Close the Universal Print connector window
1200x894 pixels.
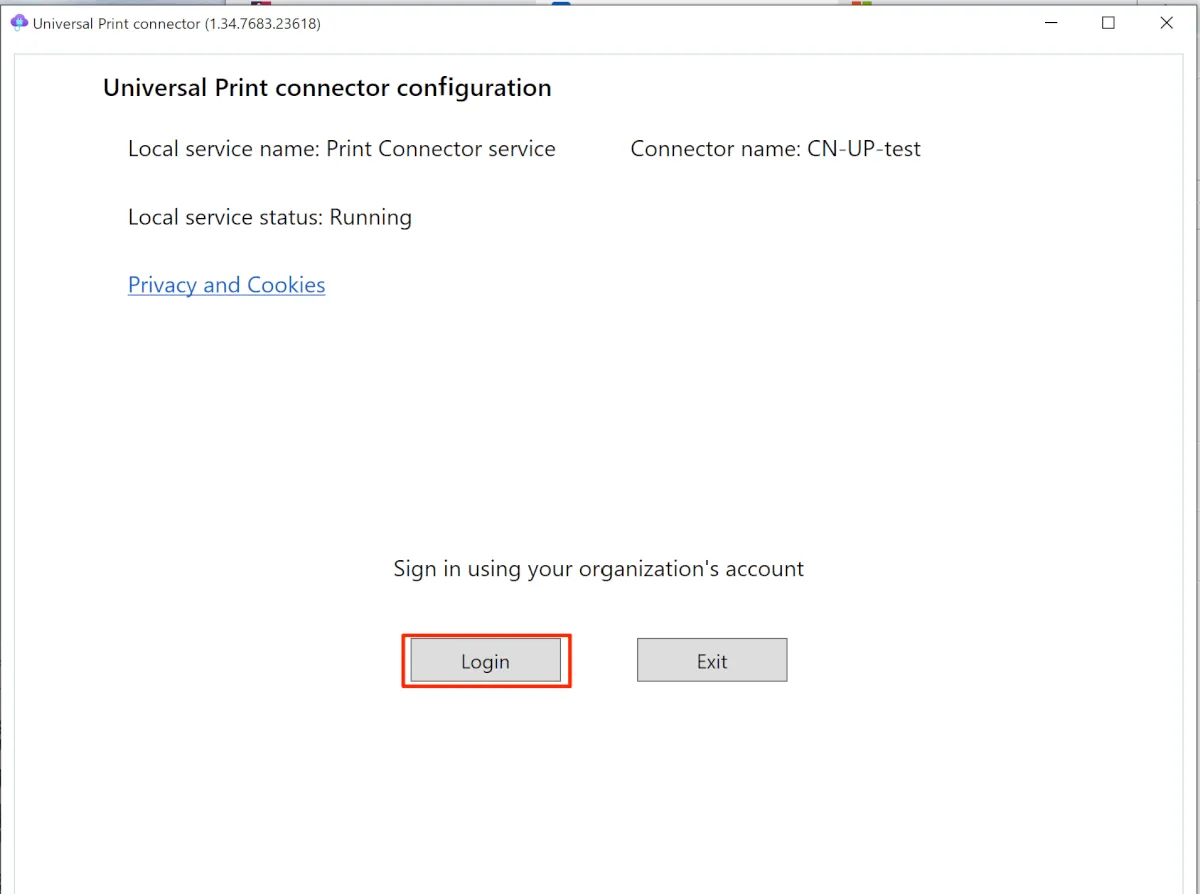coord(1166,23)
